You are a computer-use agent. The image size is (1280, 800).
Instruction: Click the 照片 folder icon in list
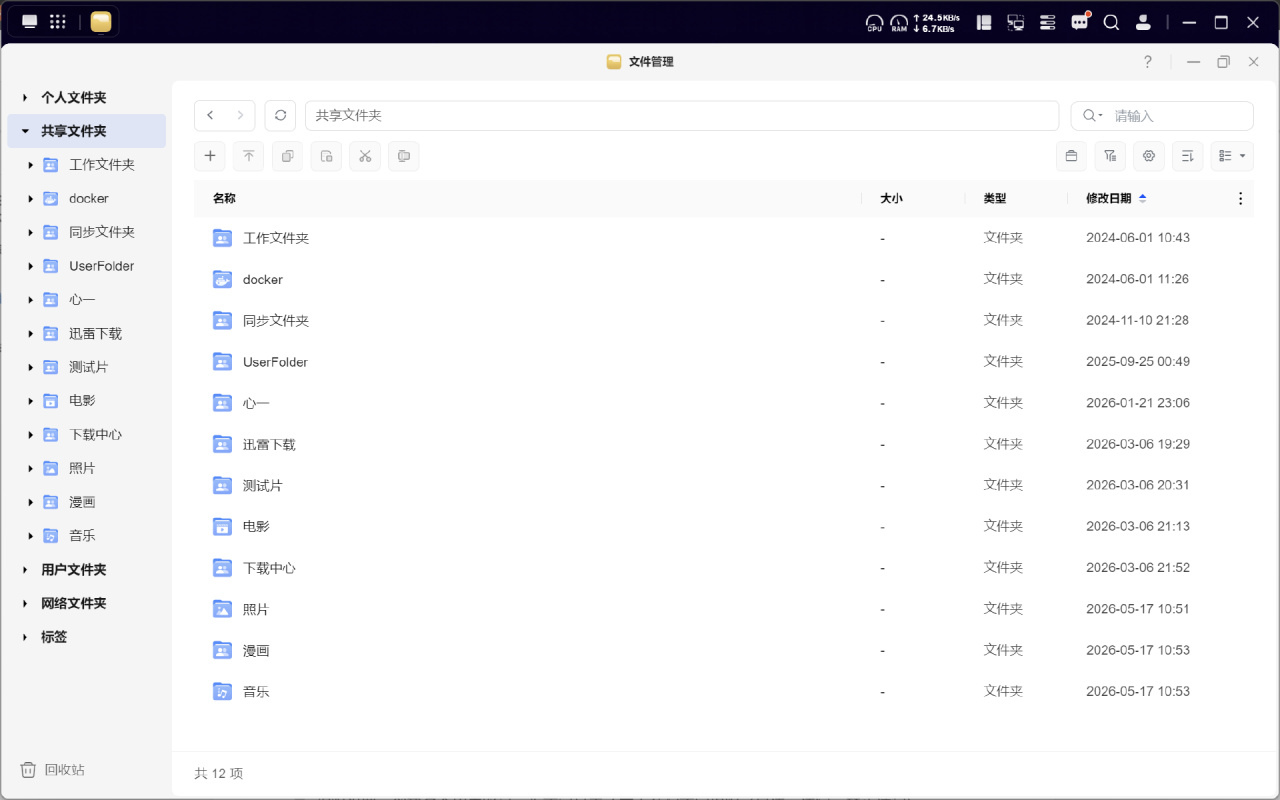[x=222, y=609]
